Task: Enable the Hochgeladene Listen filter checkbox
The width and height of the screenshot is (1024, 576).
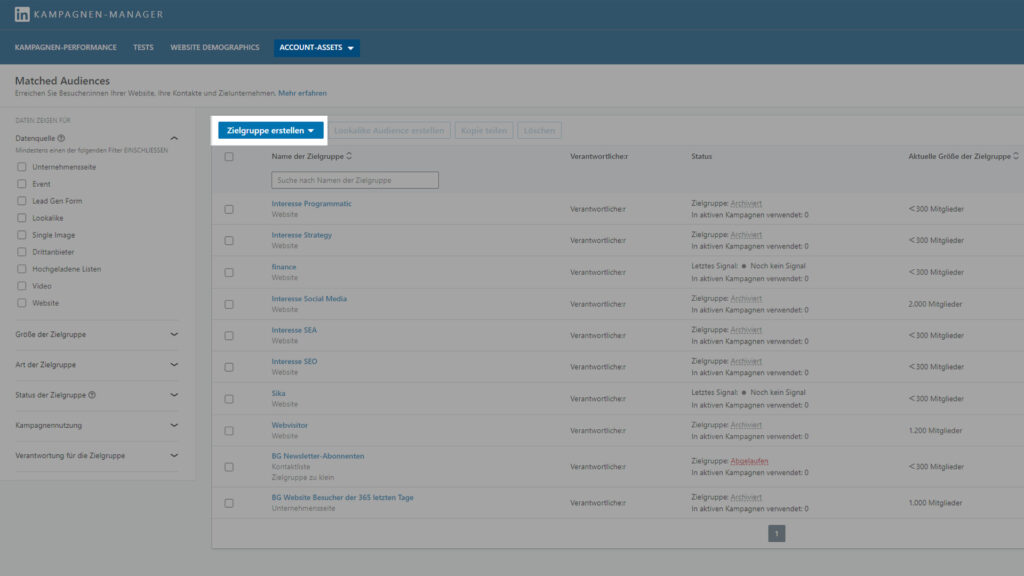Action: coord(22,269)
